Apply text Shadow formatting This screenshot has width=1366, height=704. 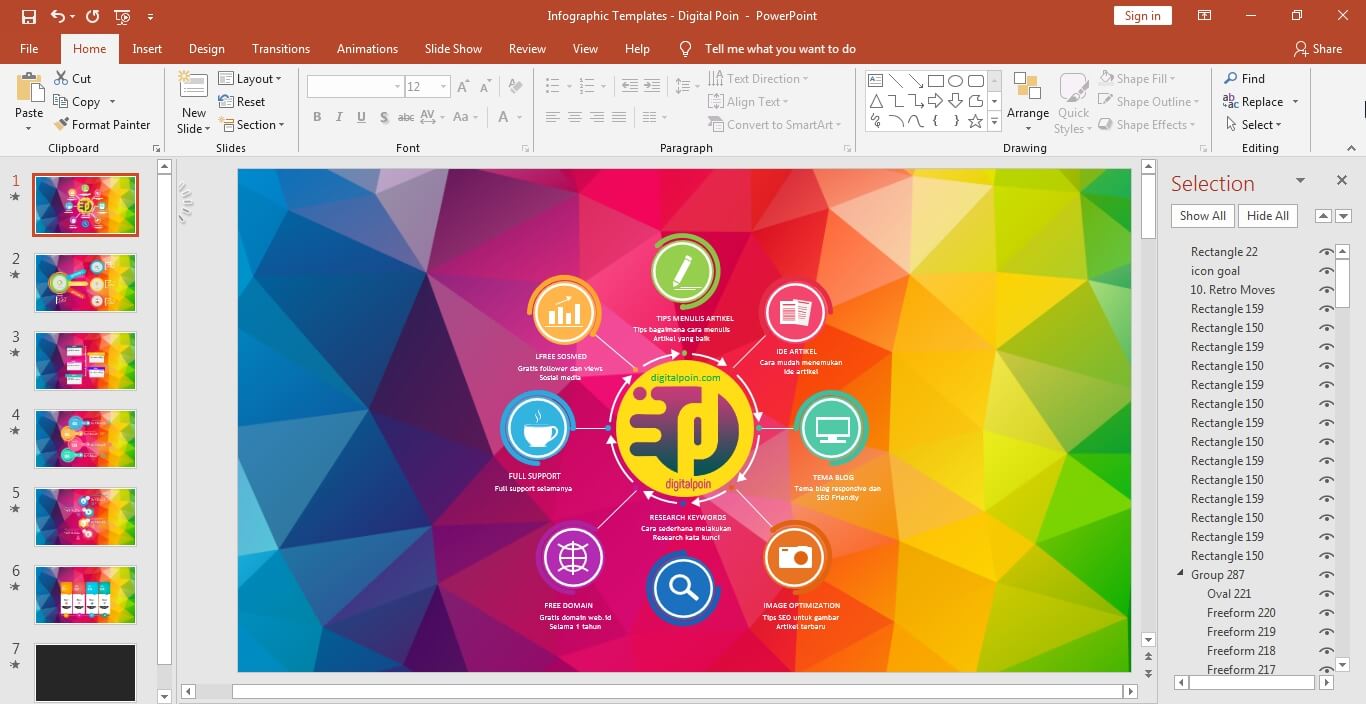(x=383, y=117)
